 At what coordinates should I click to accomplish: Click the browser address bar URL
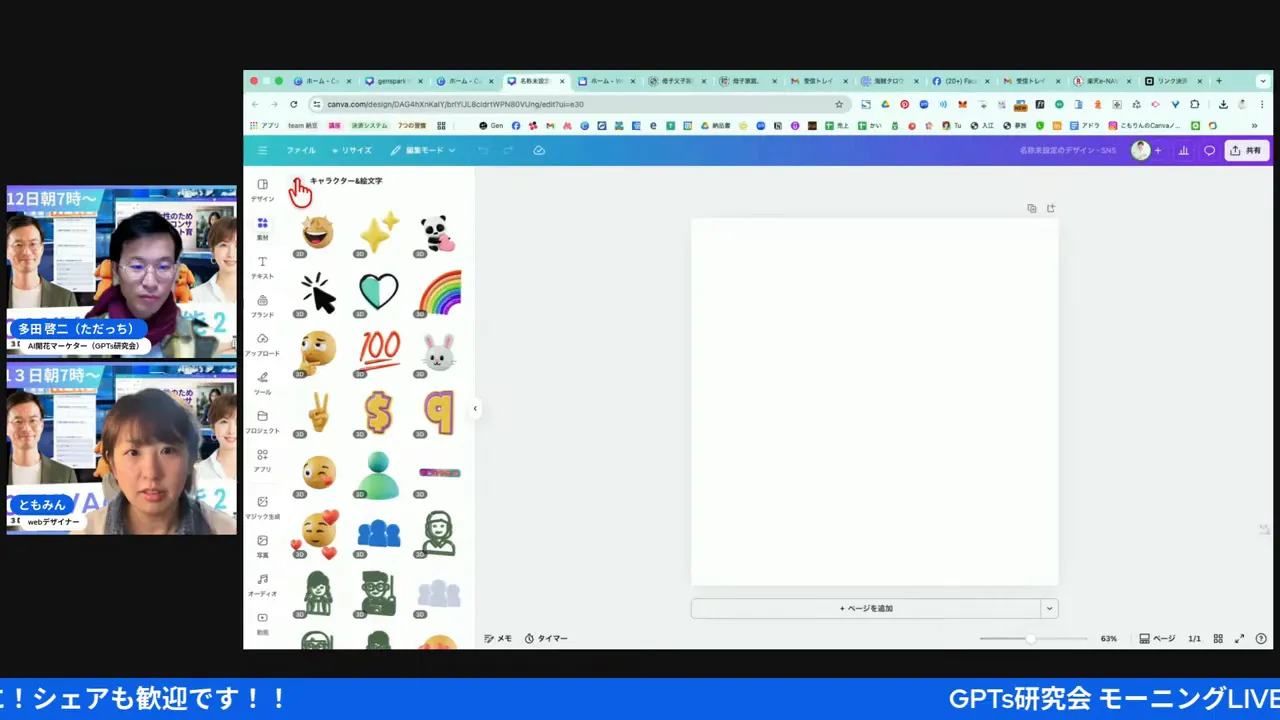[455, 104]
